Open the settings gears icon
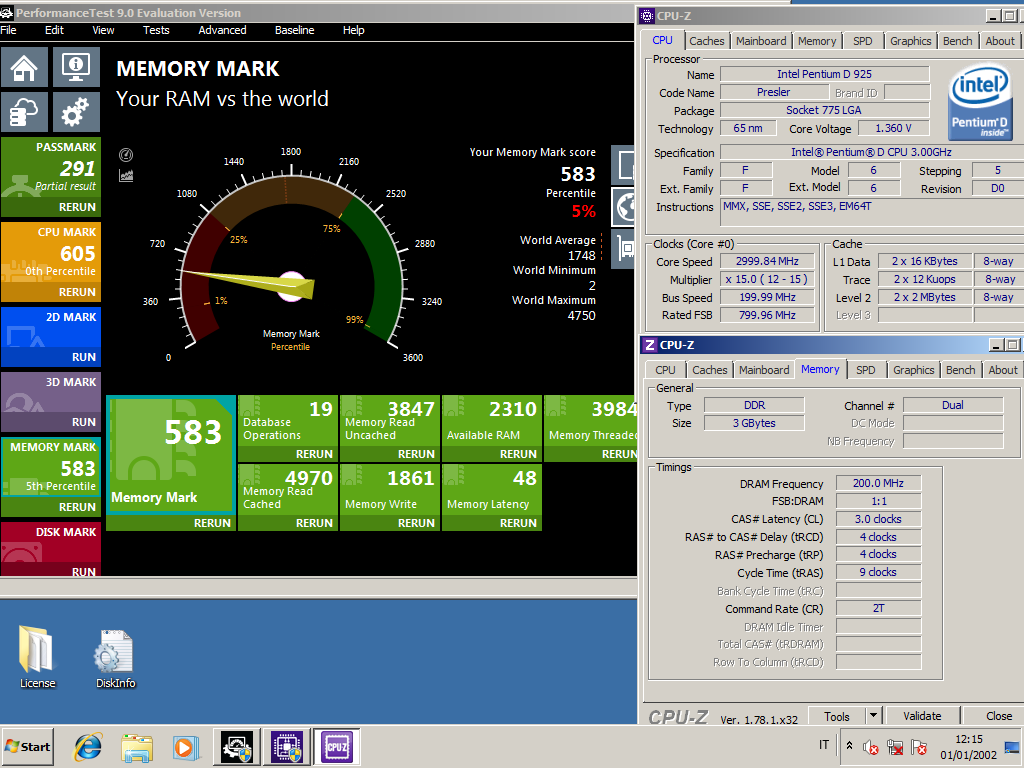1024x768 pixels. 74,112
